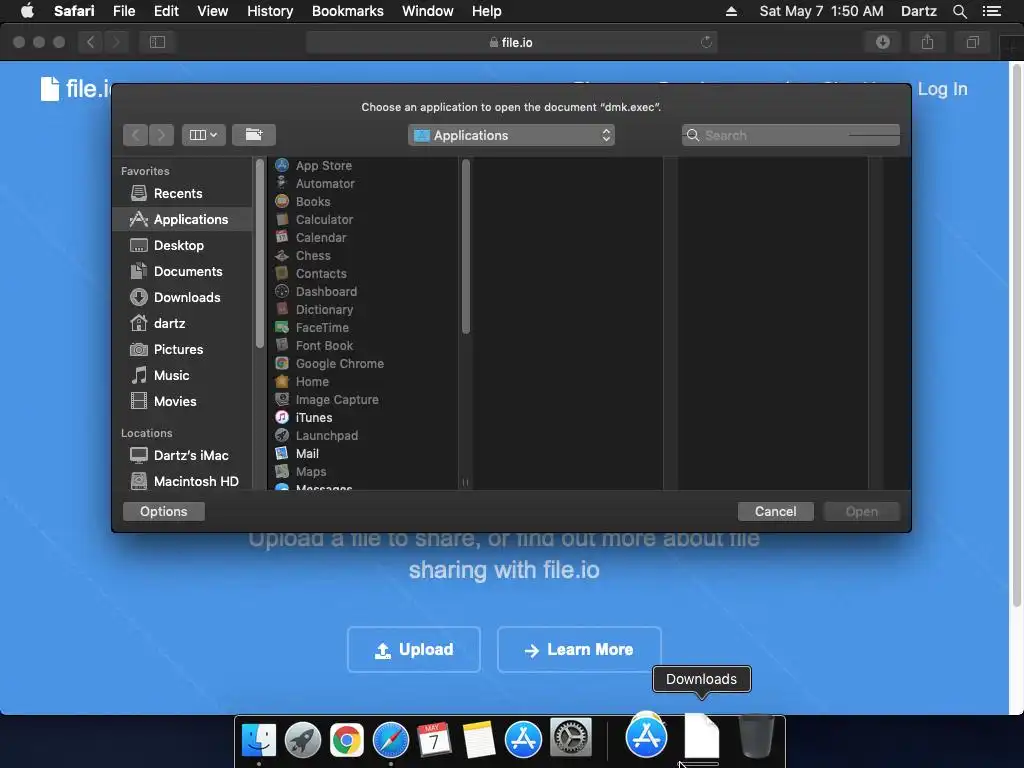The width and height of the screenshot is (1024, 768).
Task: Toggle Safari sidebar button
Action: point(157,42)
